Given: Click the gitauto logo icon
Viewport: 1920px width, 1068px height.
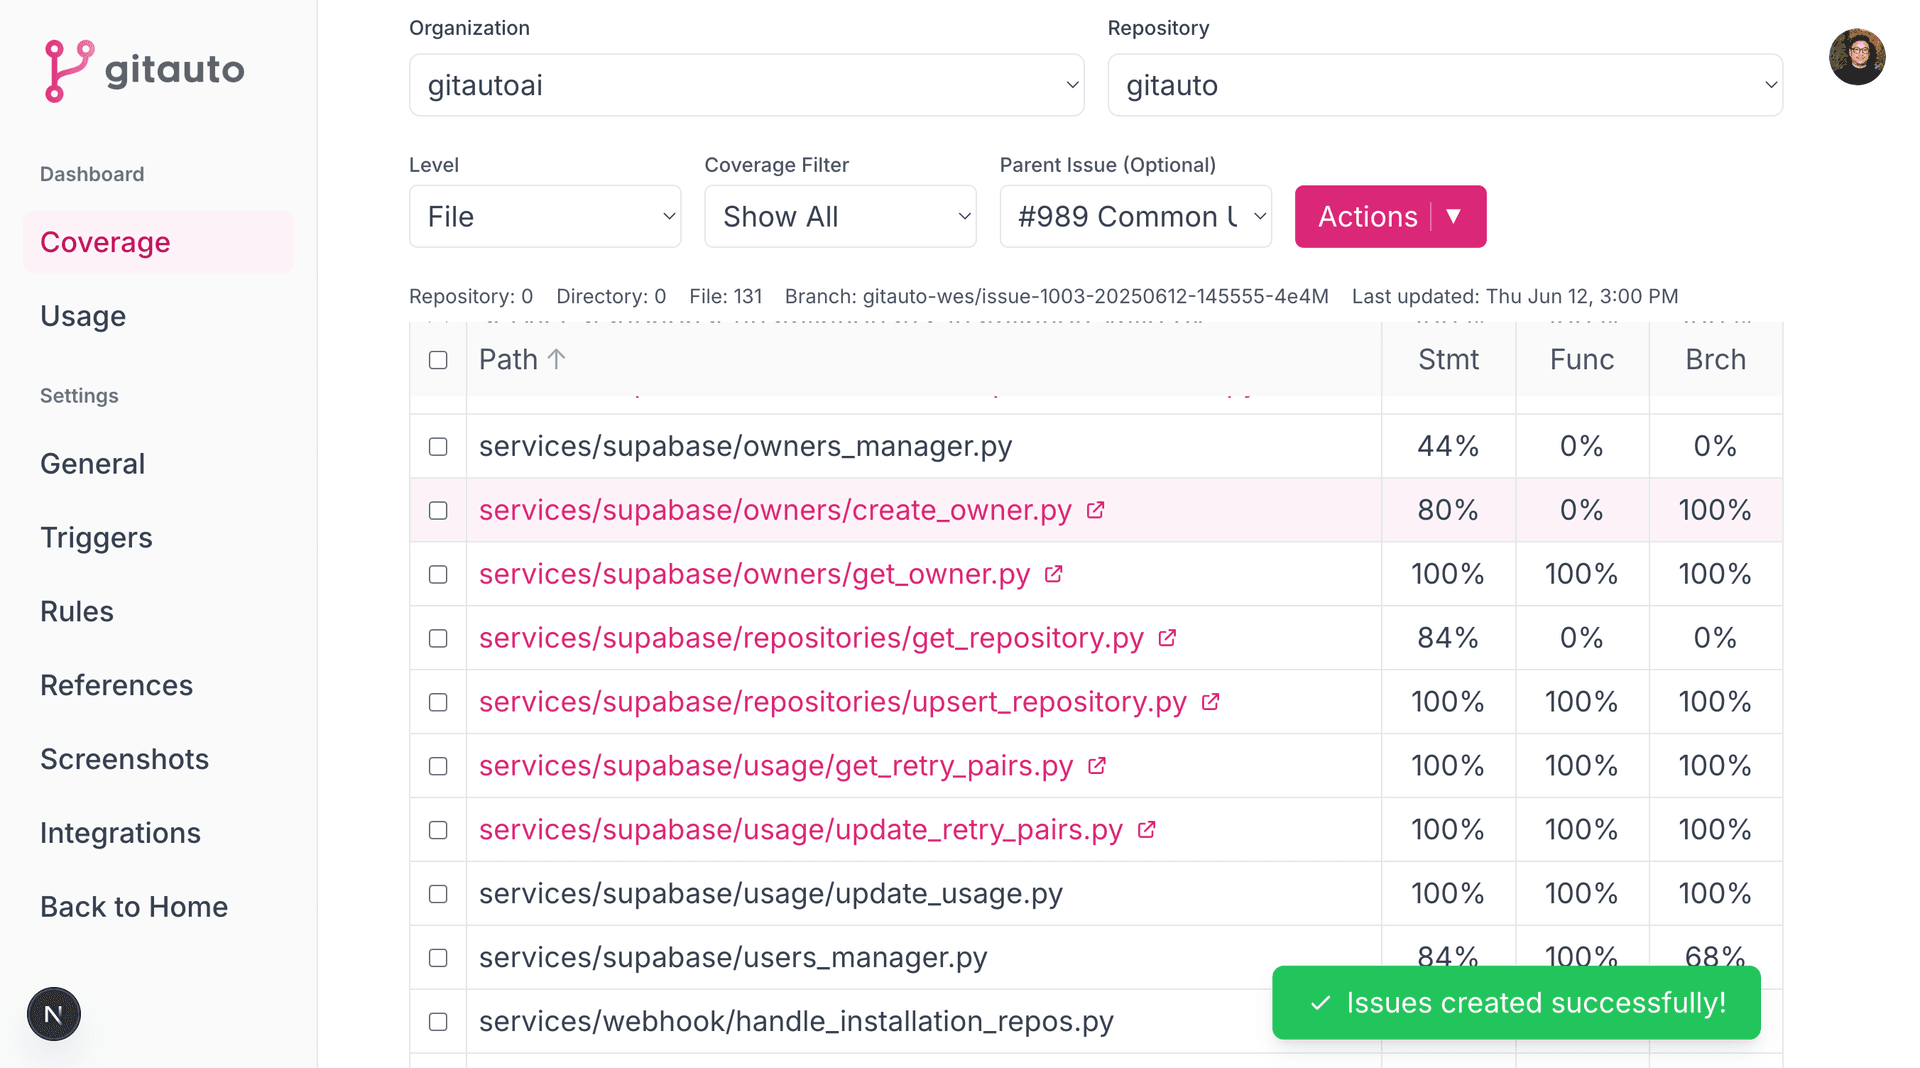Looking at the screenshot, I should 68,70.
